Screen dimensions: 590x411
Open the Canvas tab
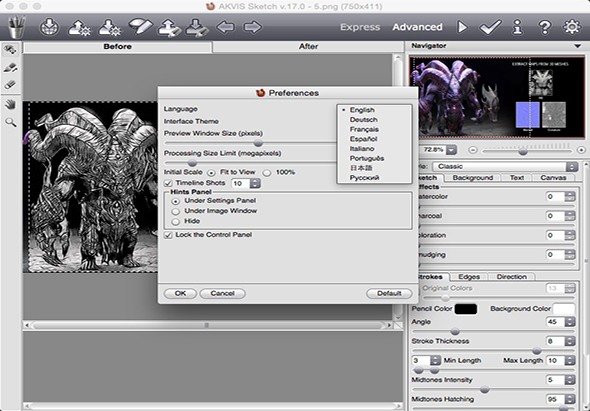(553, 178)
